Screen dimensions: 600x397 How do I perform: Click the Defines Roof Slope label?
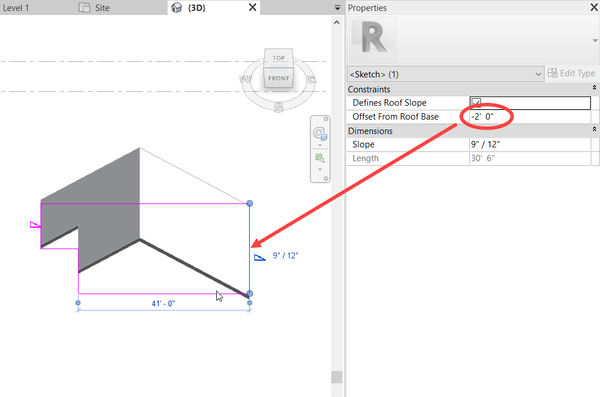click(x=389, y=103)
